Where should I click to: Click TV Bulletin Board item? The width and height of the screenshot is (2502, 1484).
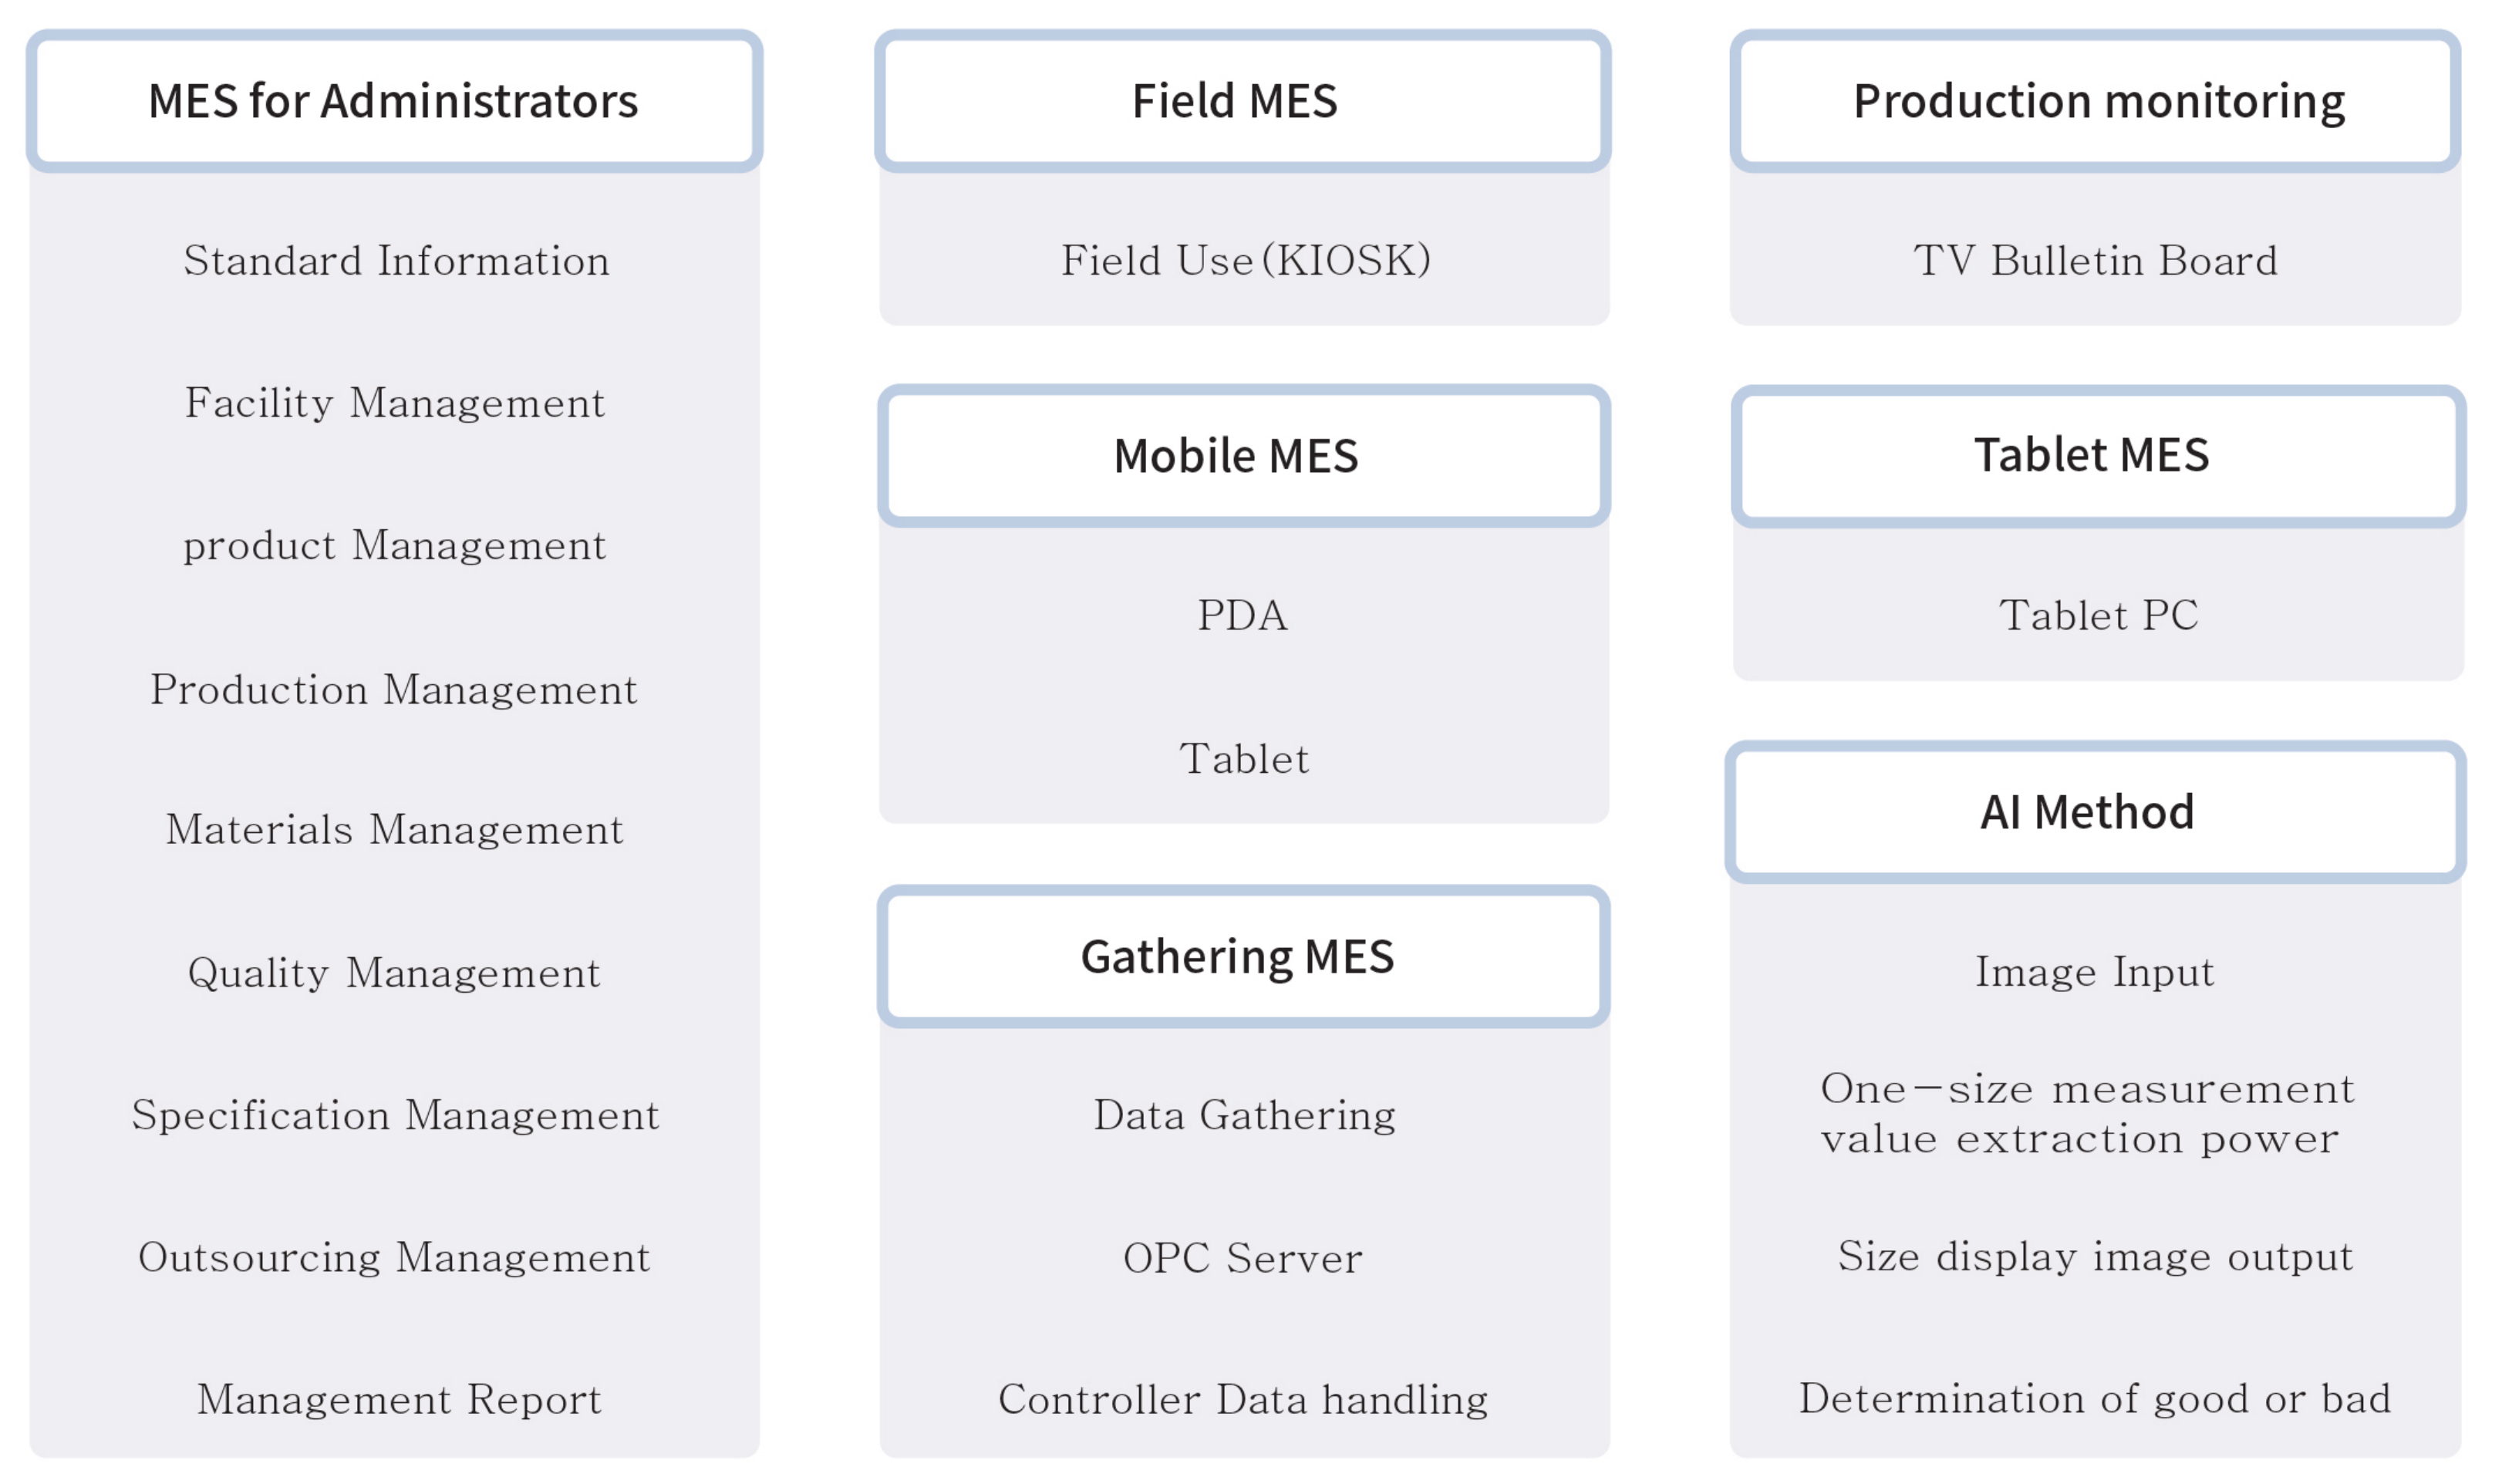pyautogui.click(x=2096, y=261)
